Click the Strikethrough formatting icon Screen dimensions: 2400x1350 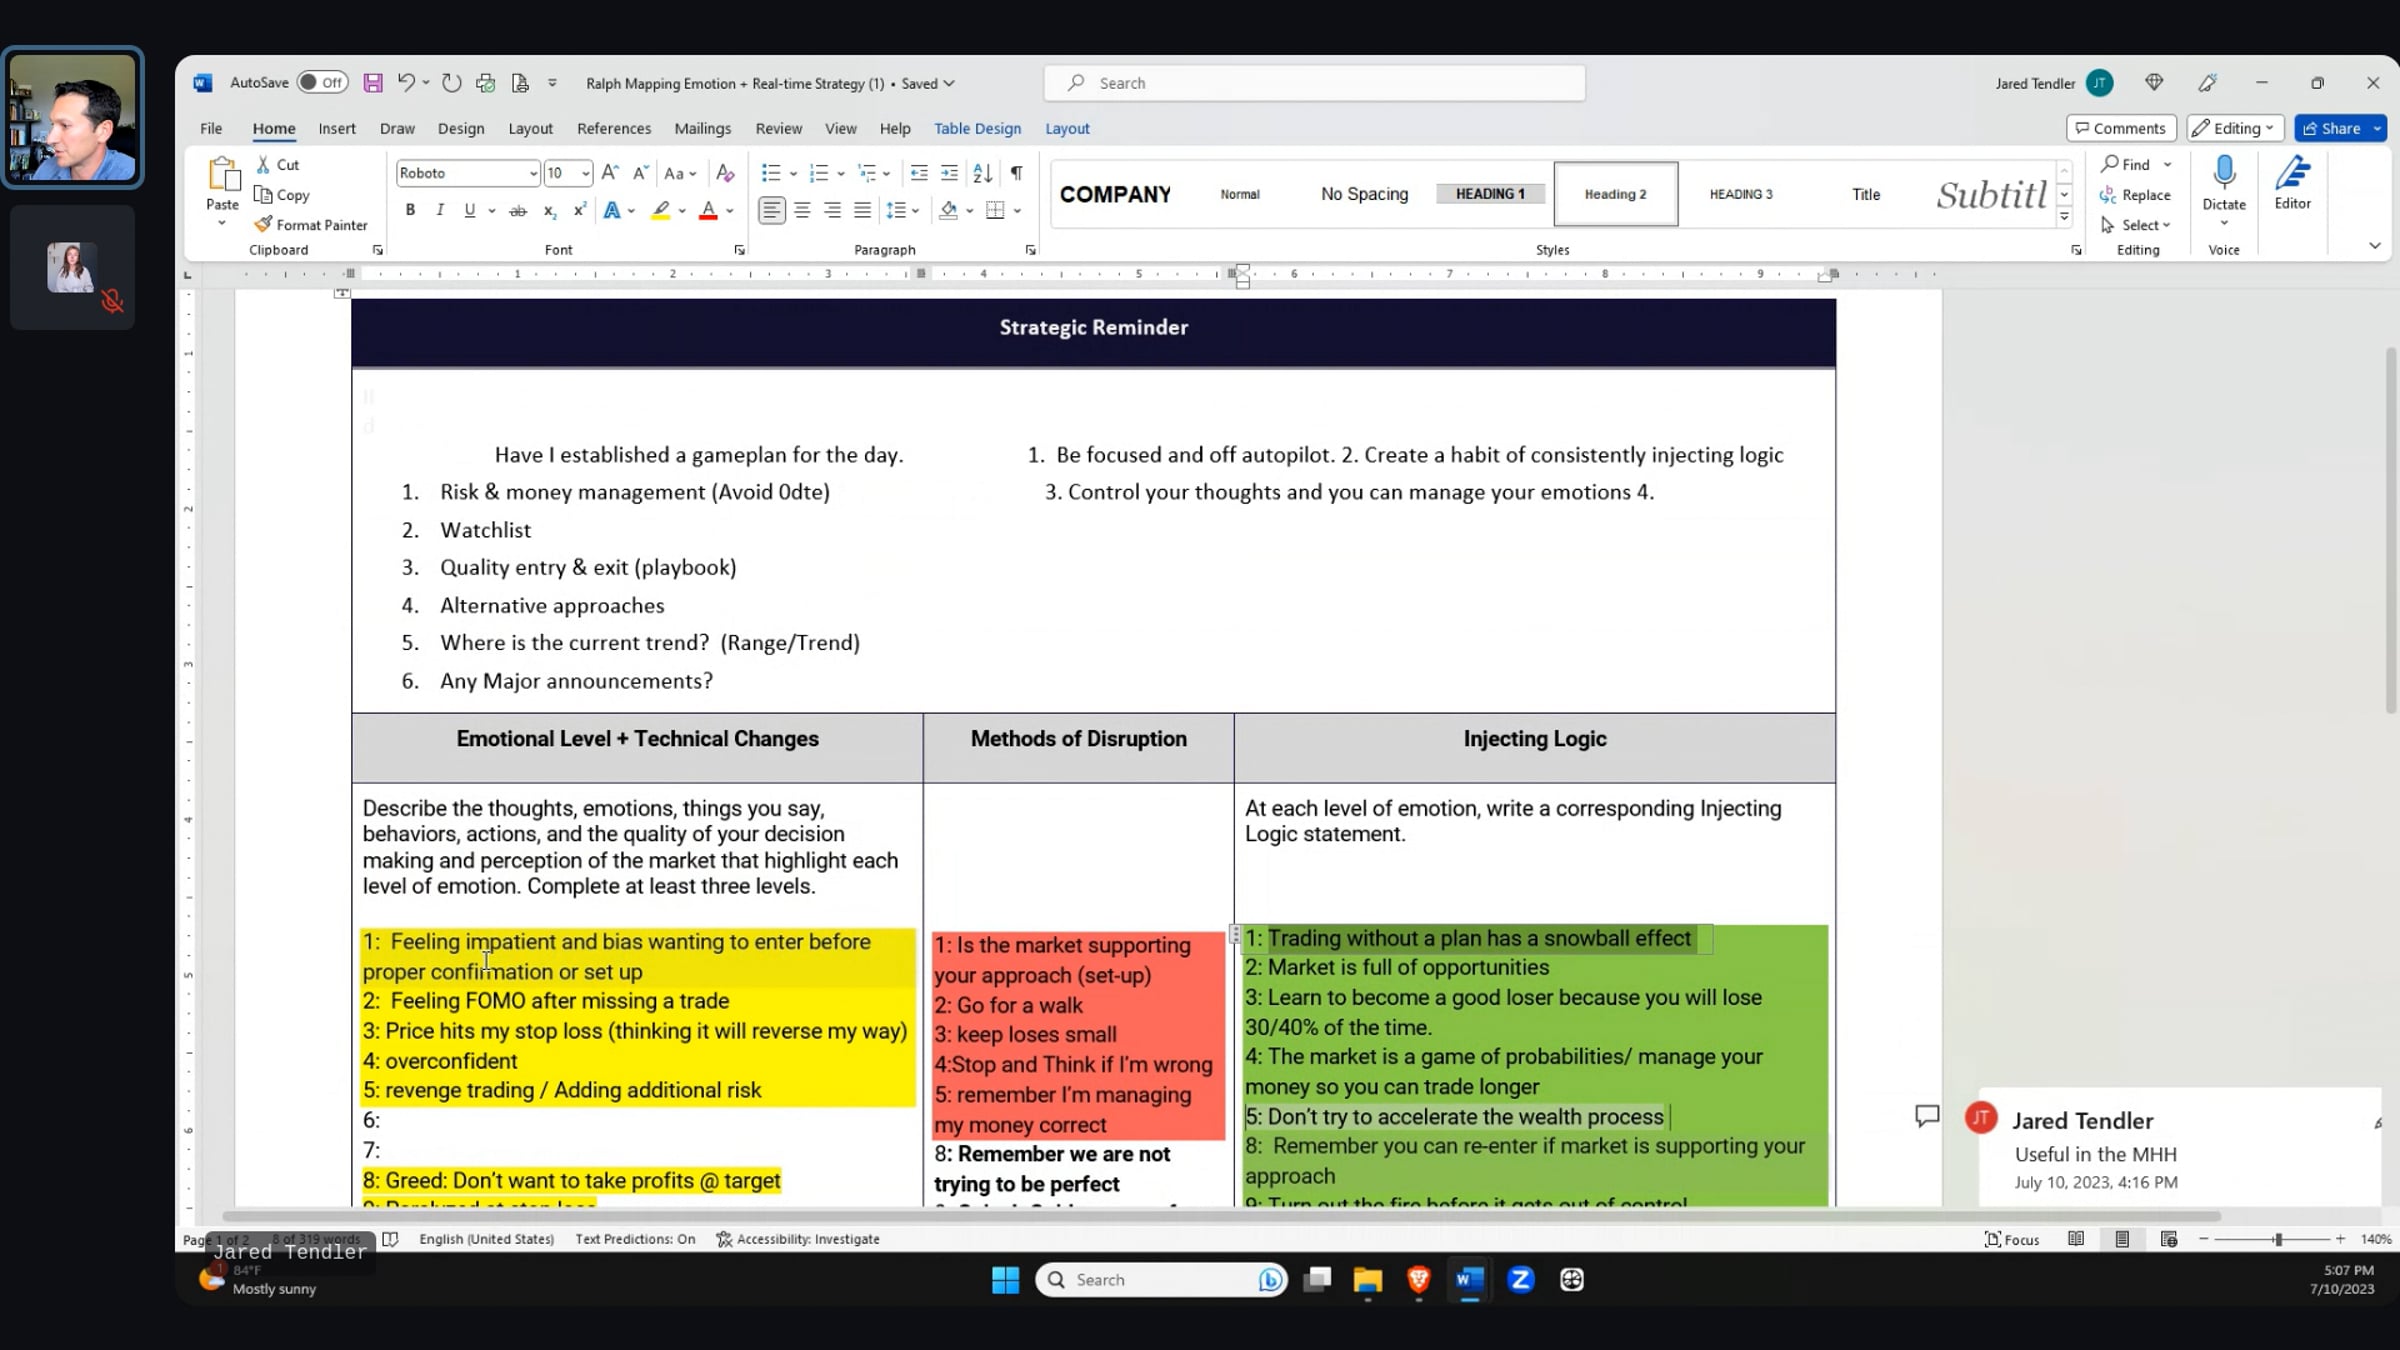click(x=517, y=210)
